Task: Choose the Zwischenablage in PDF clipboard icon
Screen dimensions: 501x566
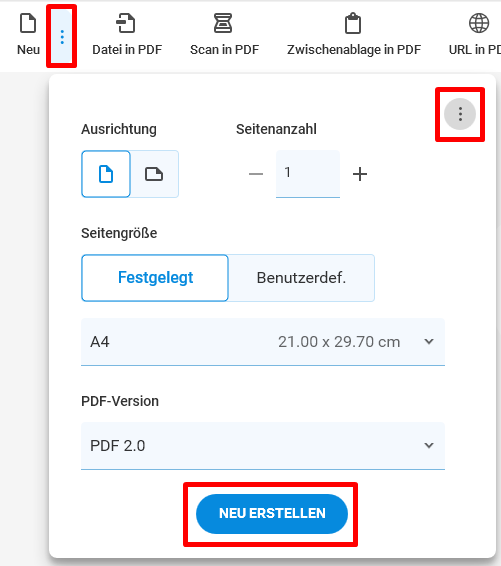Action: click(x=353, y=23)
